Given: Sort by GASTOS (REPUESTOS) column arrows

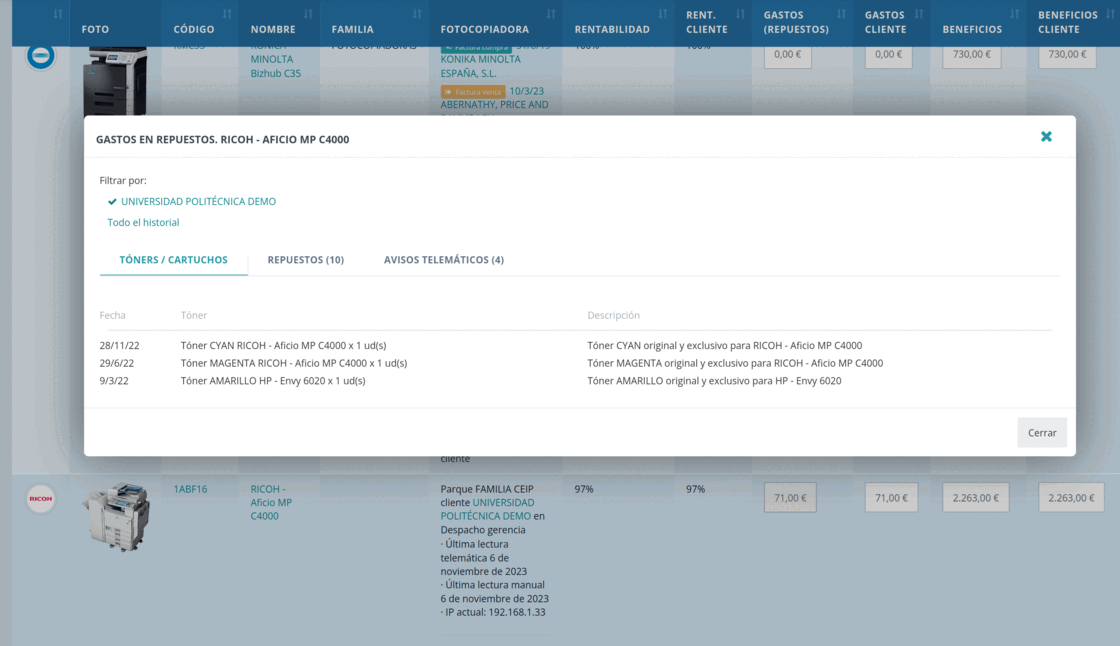Looking at the screenshot, I should point(841,14).
